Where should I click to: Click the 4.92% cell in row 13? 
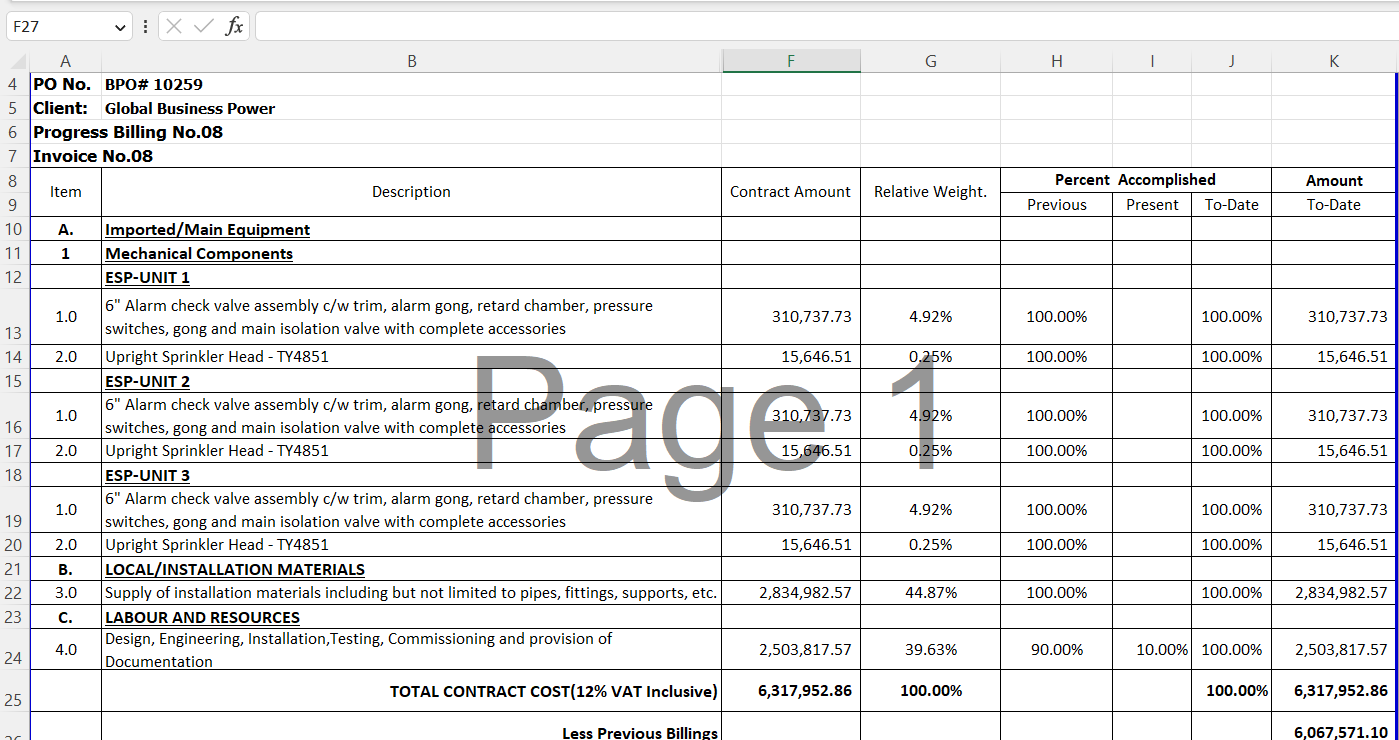(930, 316)
